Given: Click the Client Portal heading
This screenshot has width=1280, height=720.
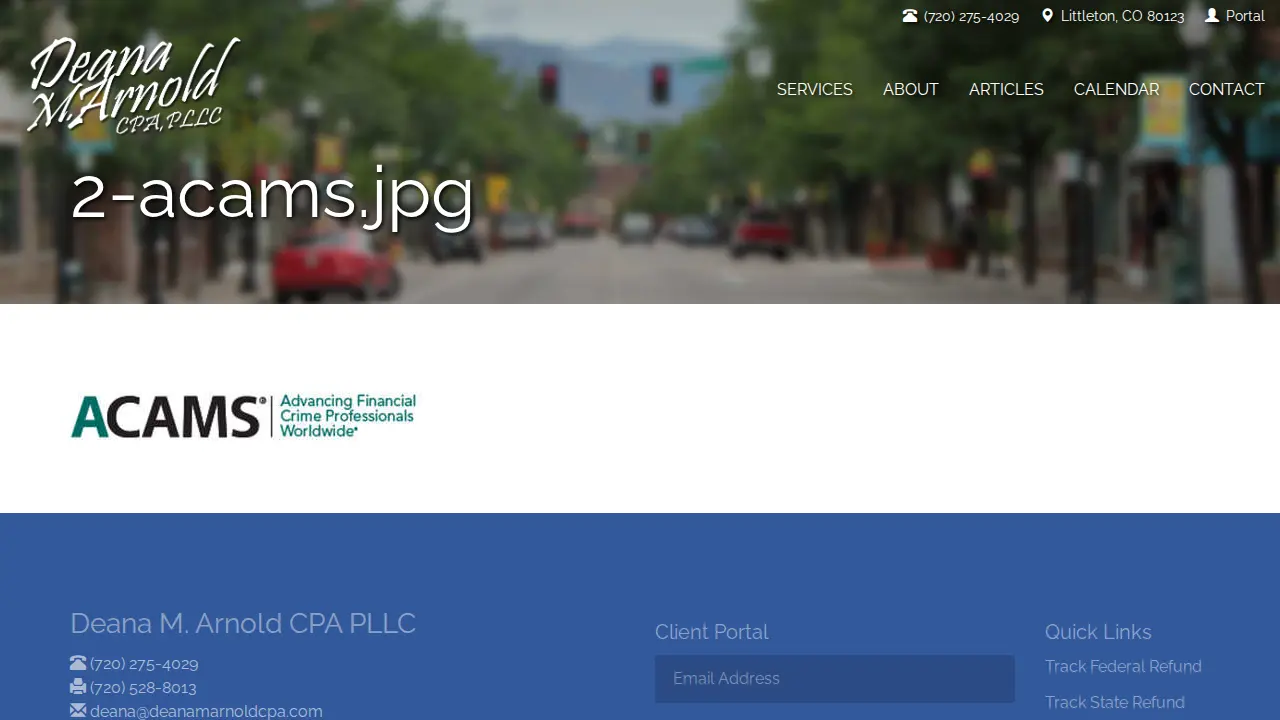Looking at the screenshot, I should [x=711, y=632].
